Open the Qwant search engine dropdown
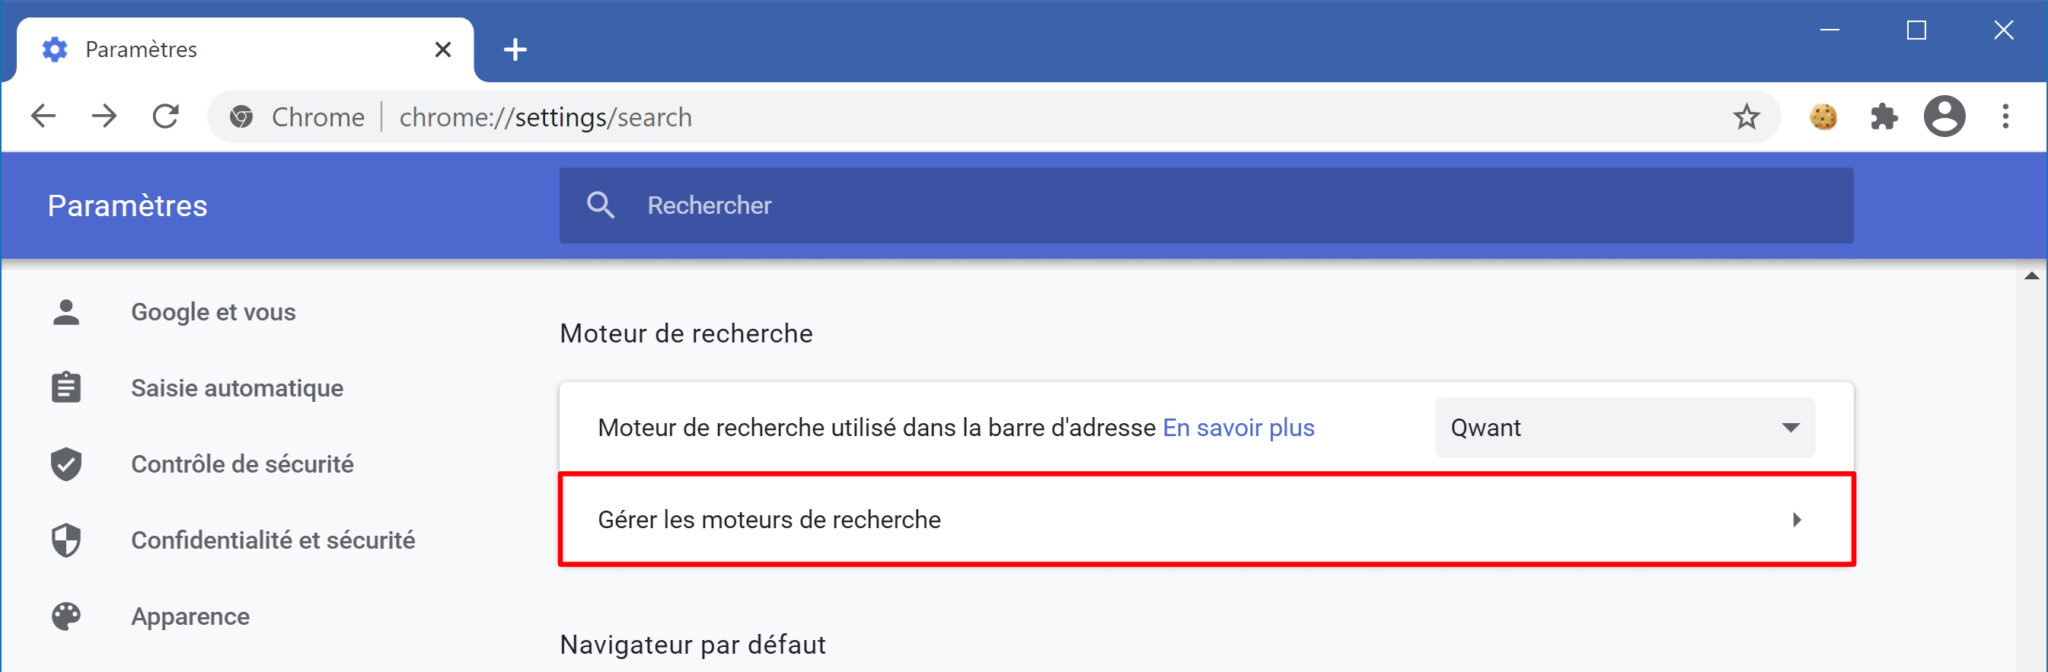The height and width of the screenshot is (672, 2048). [1622, 427]
